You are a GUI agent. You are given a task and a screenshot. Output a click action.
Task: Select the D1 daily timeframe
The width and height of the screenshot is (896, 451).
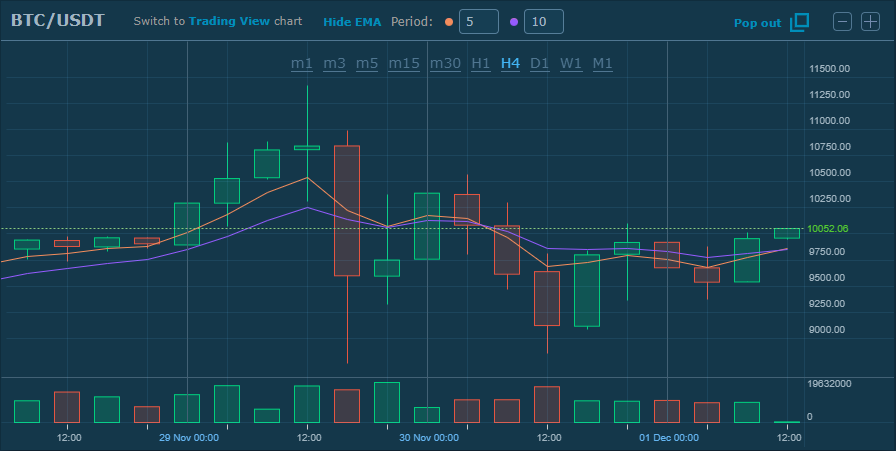click(x=540, y=63)
